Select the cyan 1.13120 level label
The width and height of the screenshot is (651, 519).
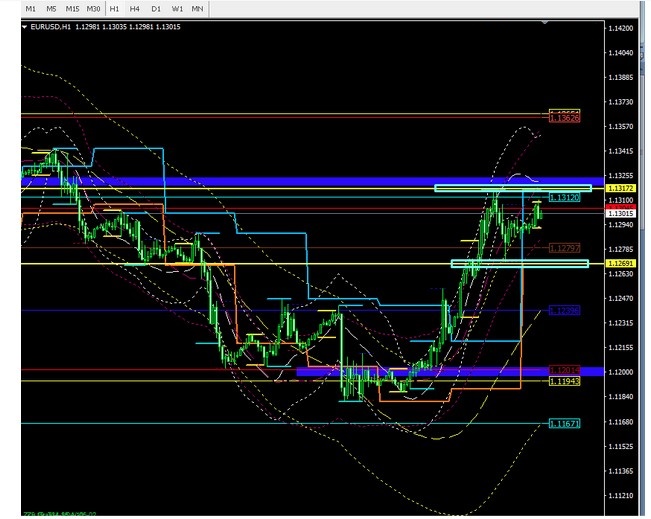tap(567, 198)
